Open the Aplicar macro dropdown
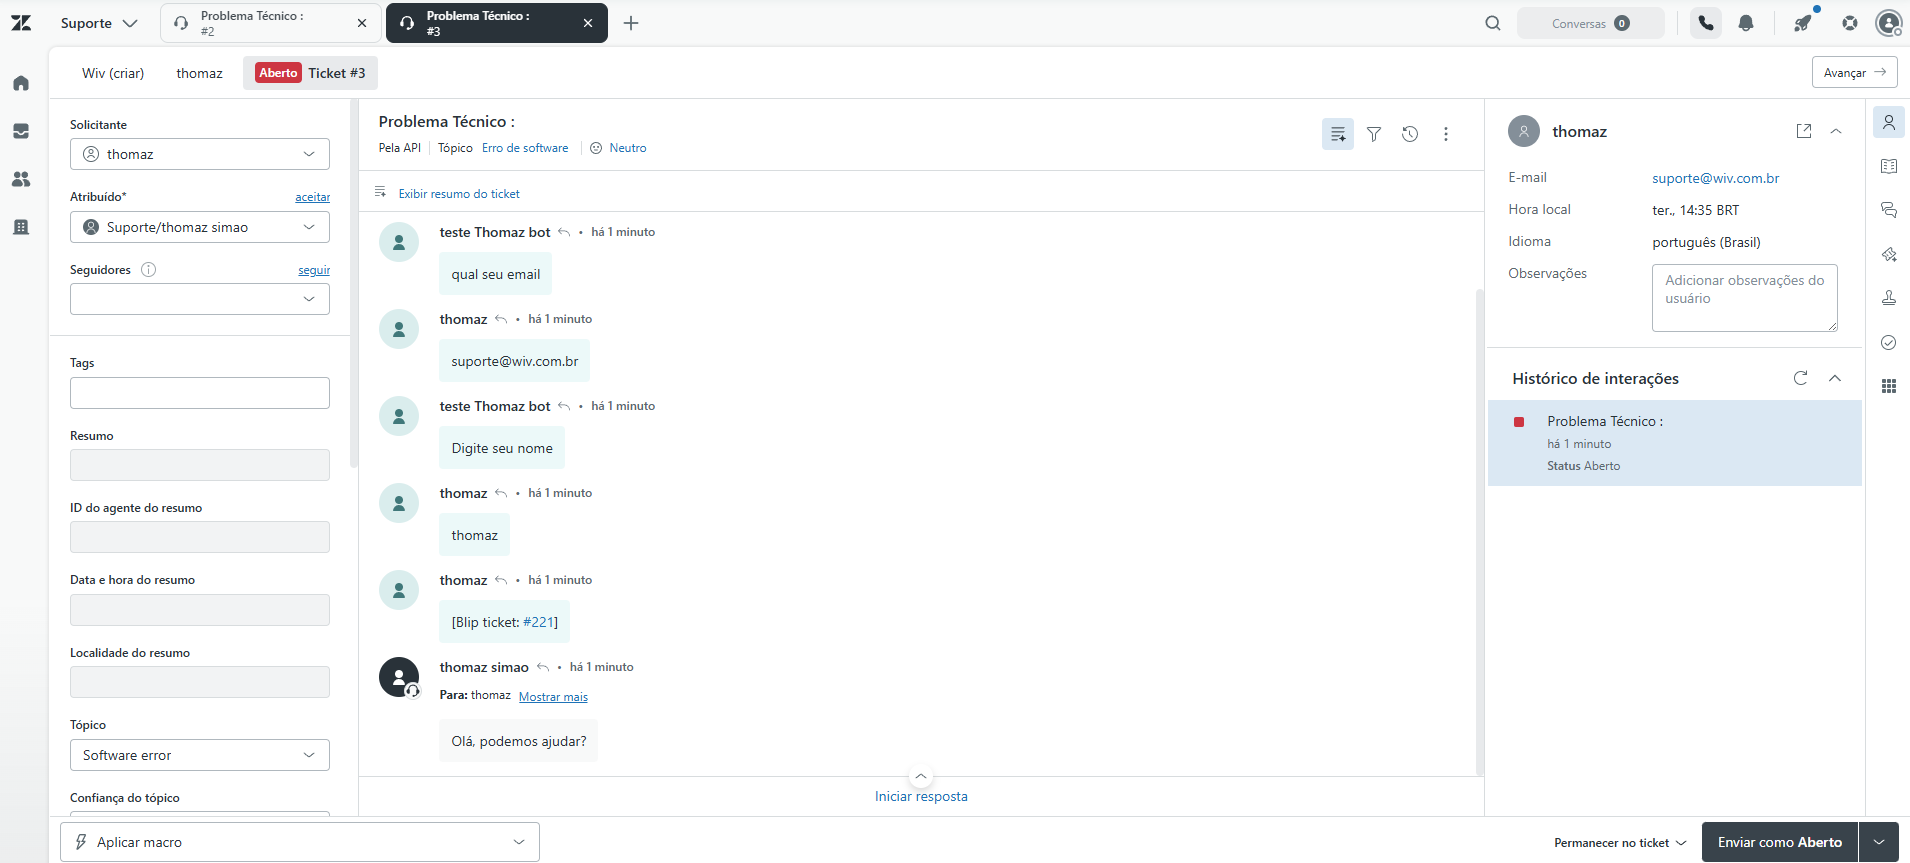The height and width of the screenshot is (863, 1910). (300, 842)
